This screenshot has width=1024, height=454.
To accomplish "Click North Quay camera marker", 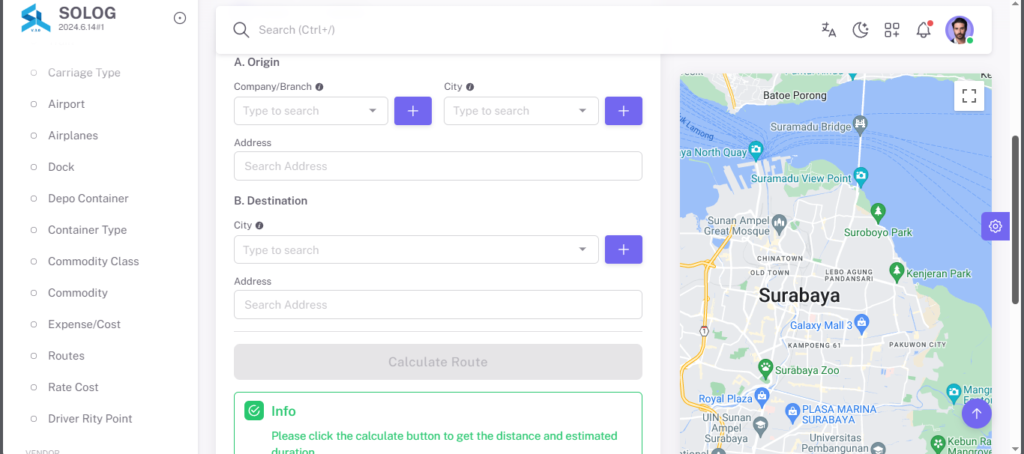I will pos(756,150).
